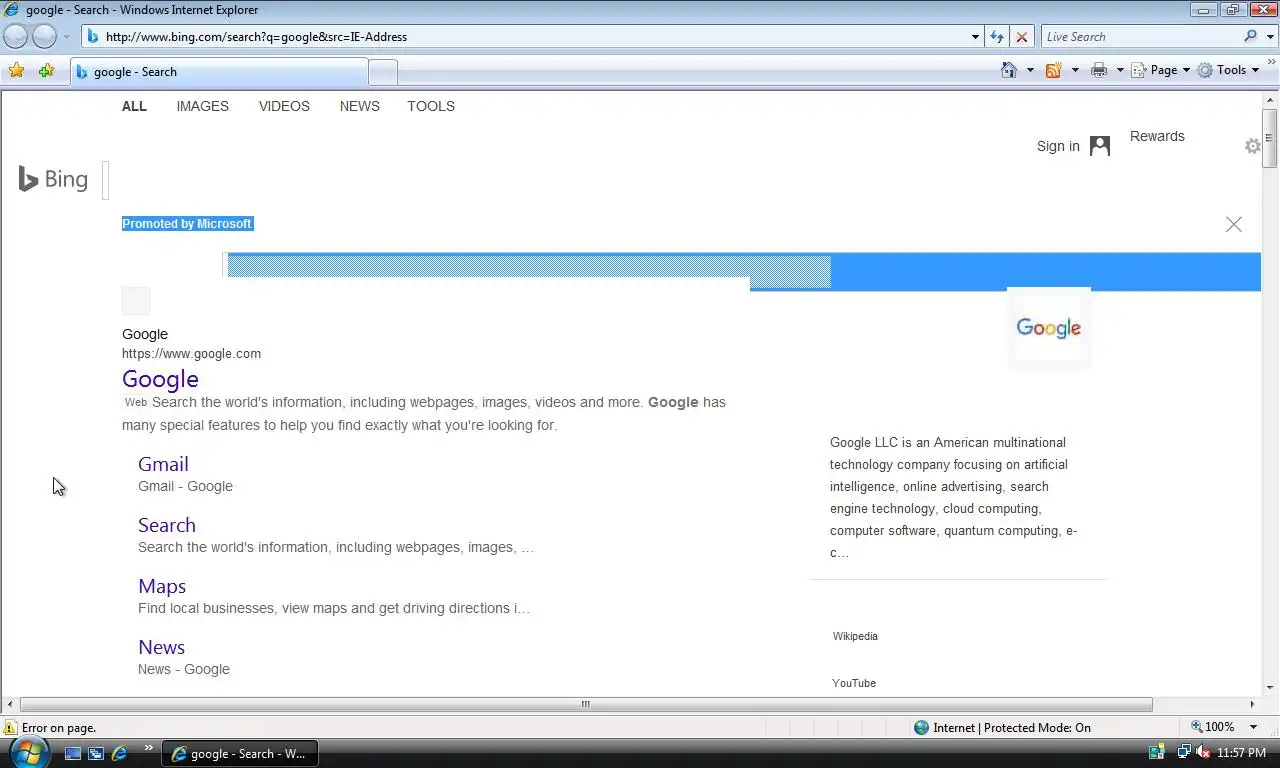Expand the zoom level dropdown arrow

click(1254, 727)
